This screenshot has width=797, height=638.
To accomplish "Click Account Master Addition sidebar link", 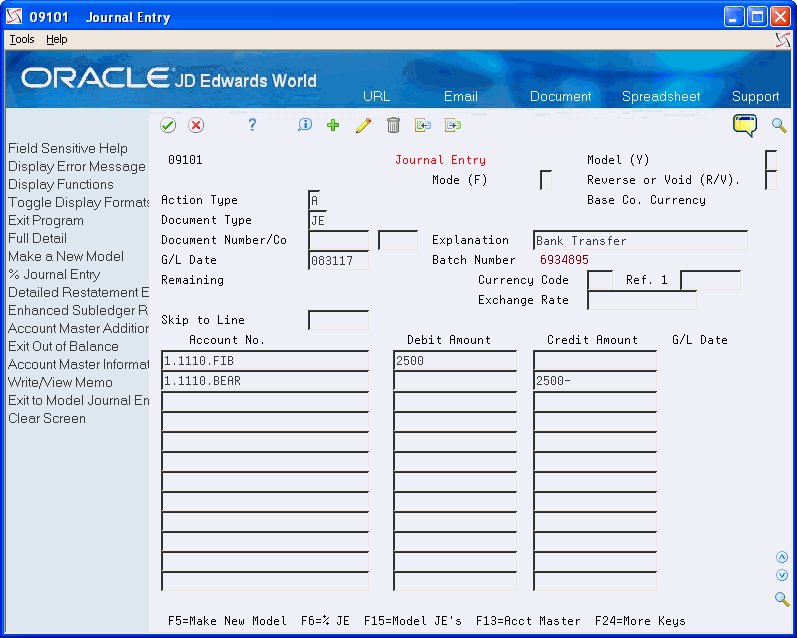I will [78, 328].
